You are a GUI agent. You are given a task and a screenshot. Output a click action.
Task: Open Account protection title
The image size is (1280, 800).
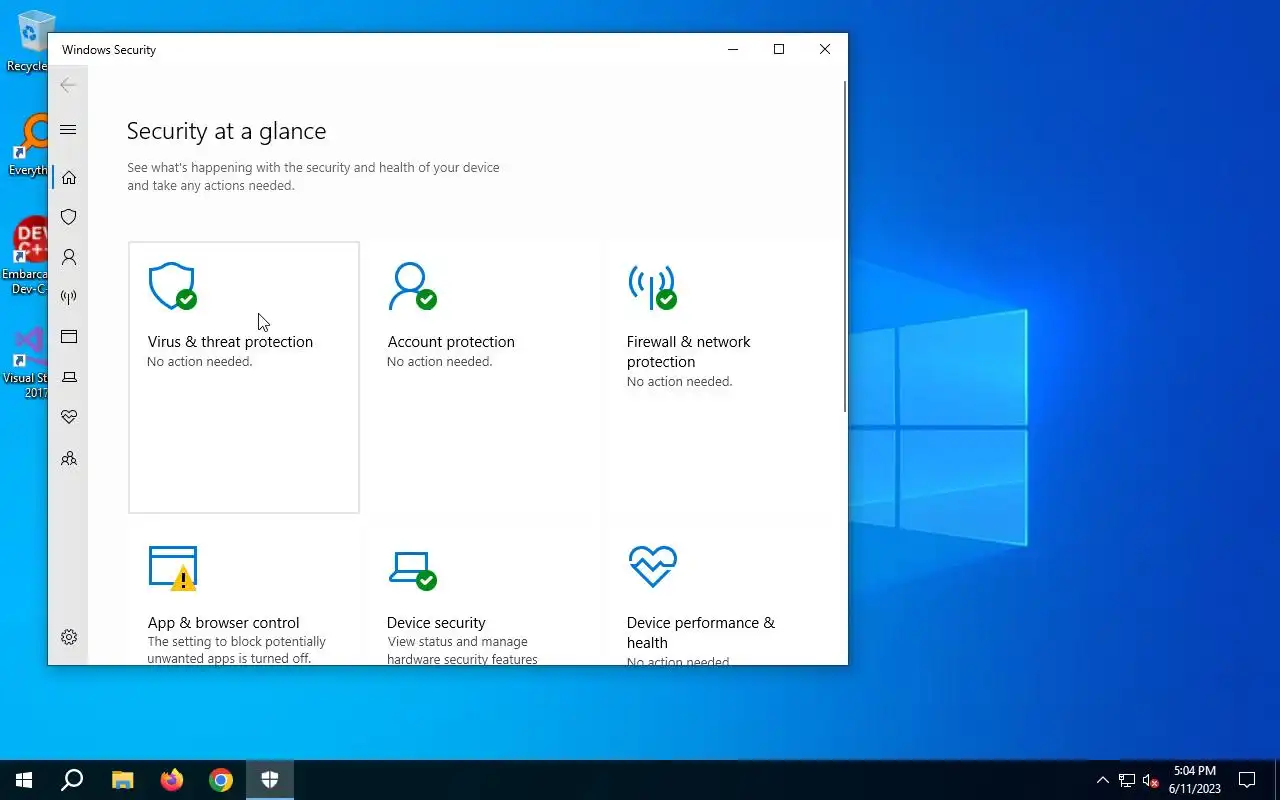(x=451, y=342)
